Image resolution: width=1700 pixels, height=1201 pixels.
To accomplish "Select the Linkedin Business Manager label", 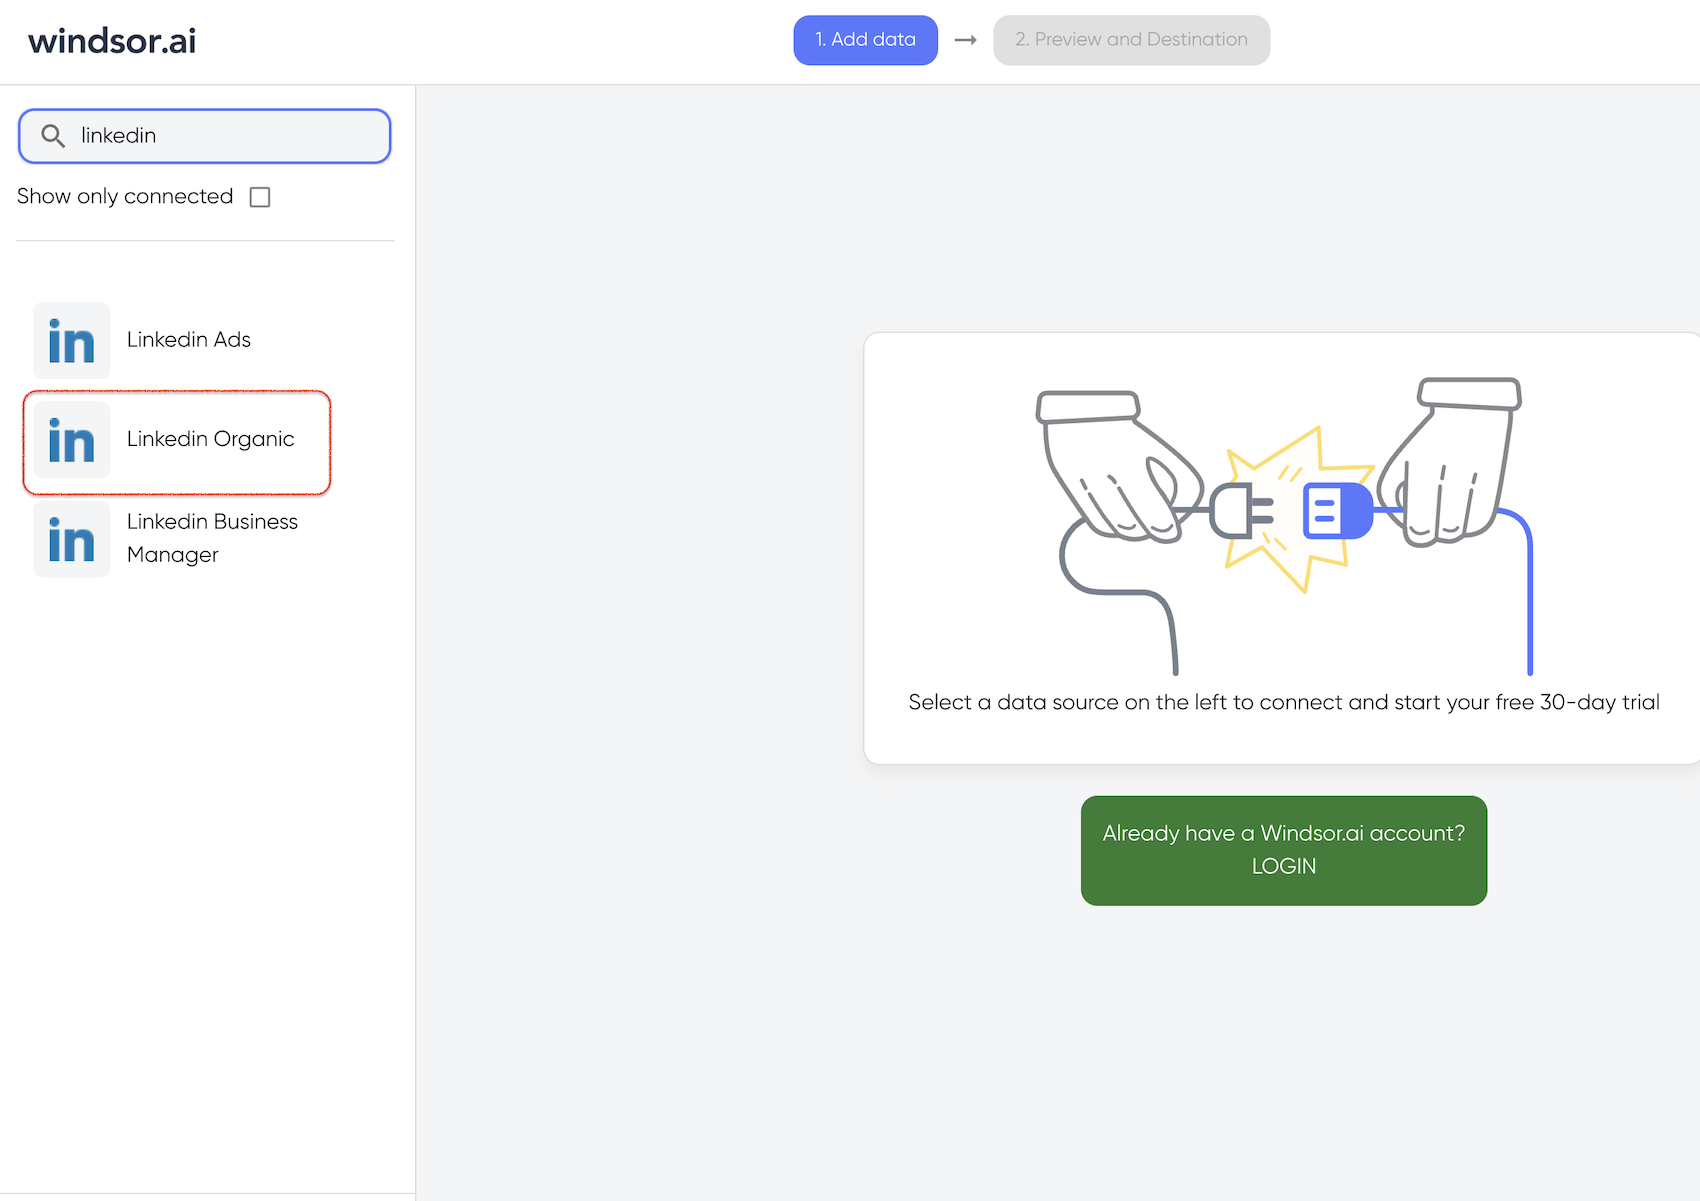I will (x=212, y=538).
